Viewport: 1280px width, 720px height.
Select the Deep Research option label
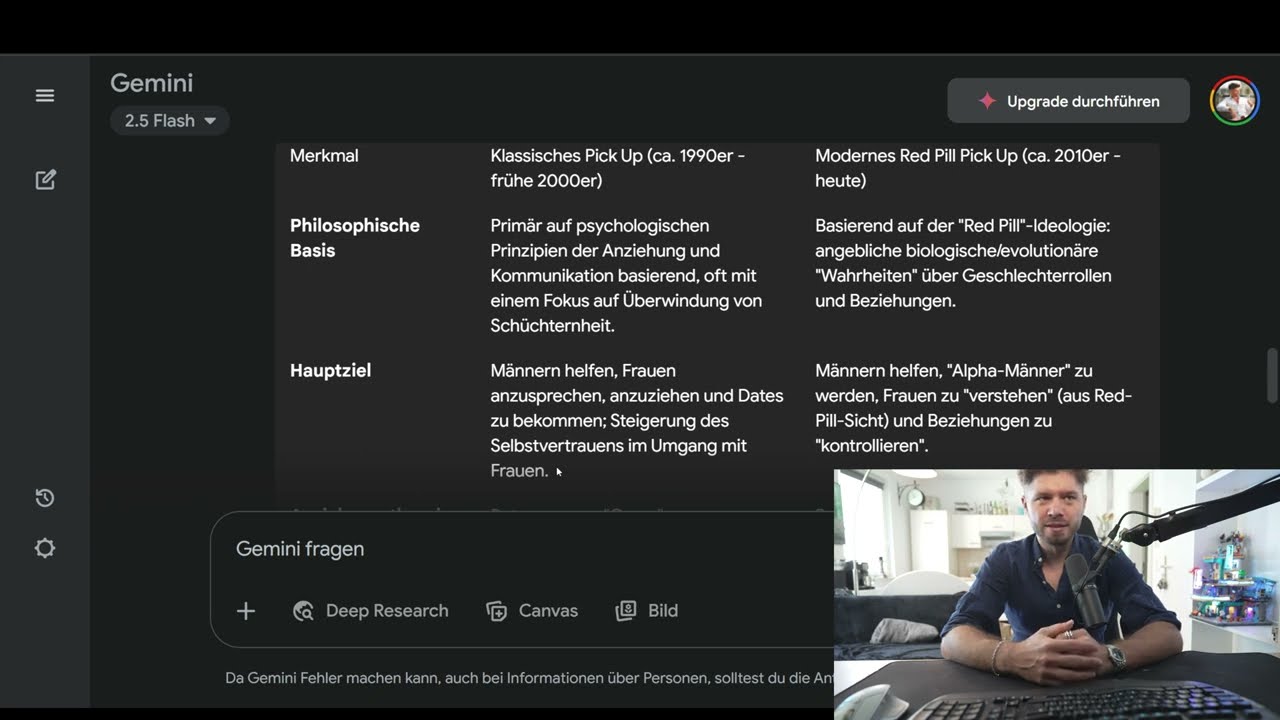click(x=387, y=611)
